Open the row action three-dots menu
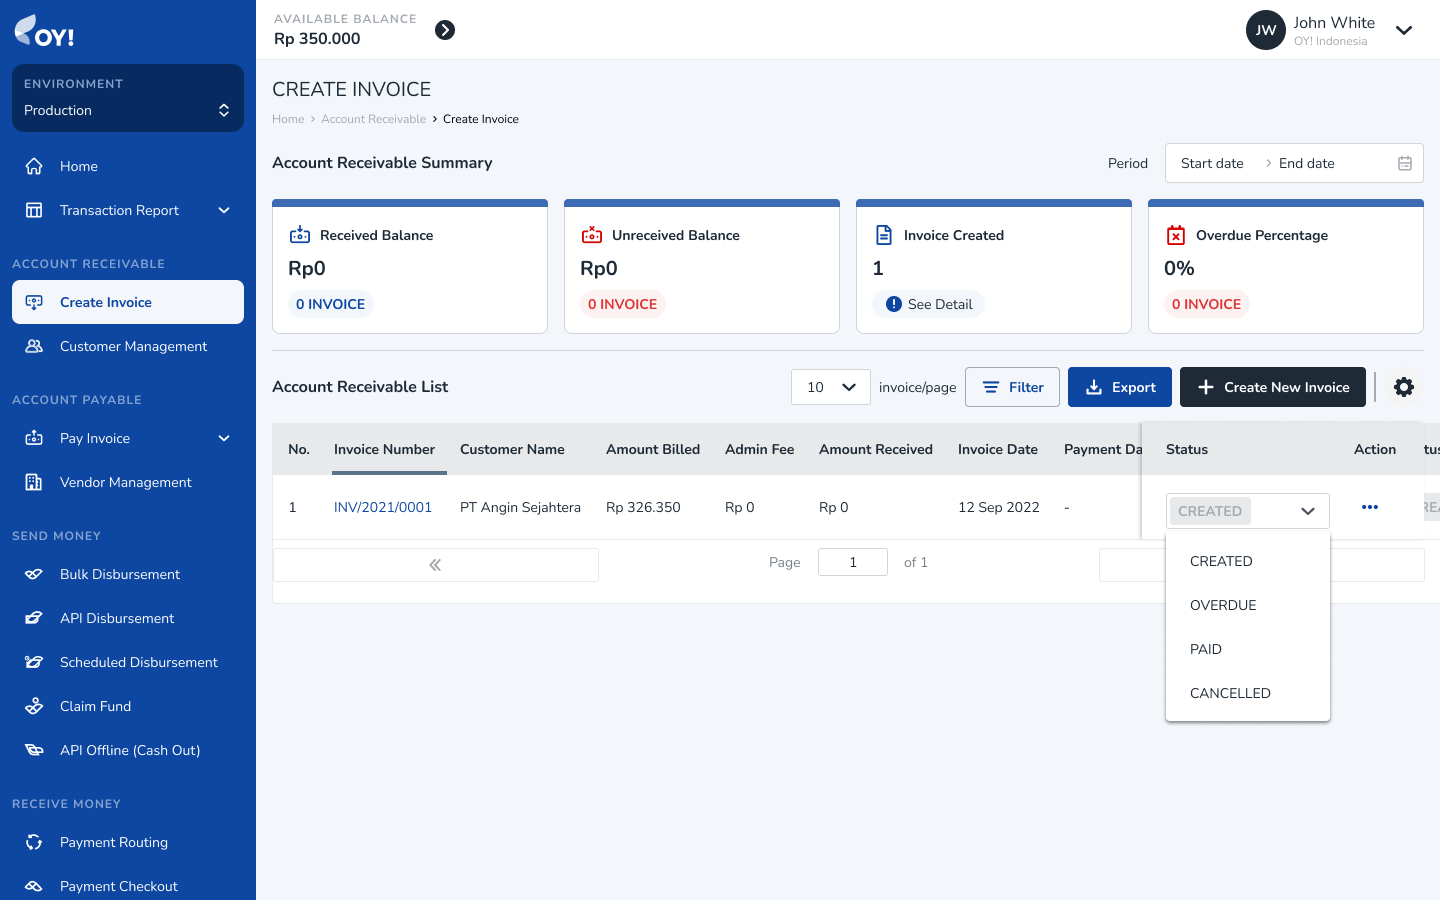Screen dimensions: 1440x900 click(1370, 507)
